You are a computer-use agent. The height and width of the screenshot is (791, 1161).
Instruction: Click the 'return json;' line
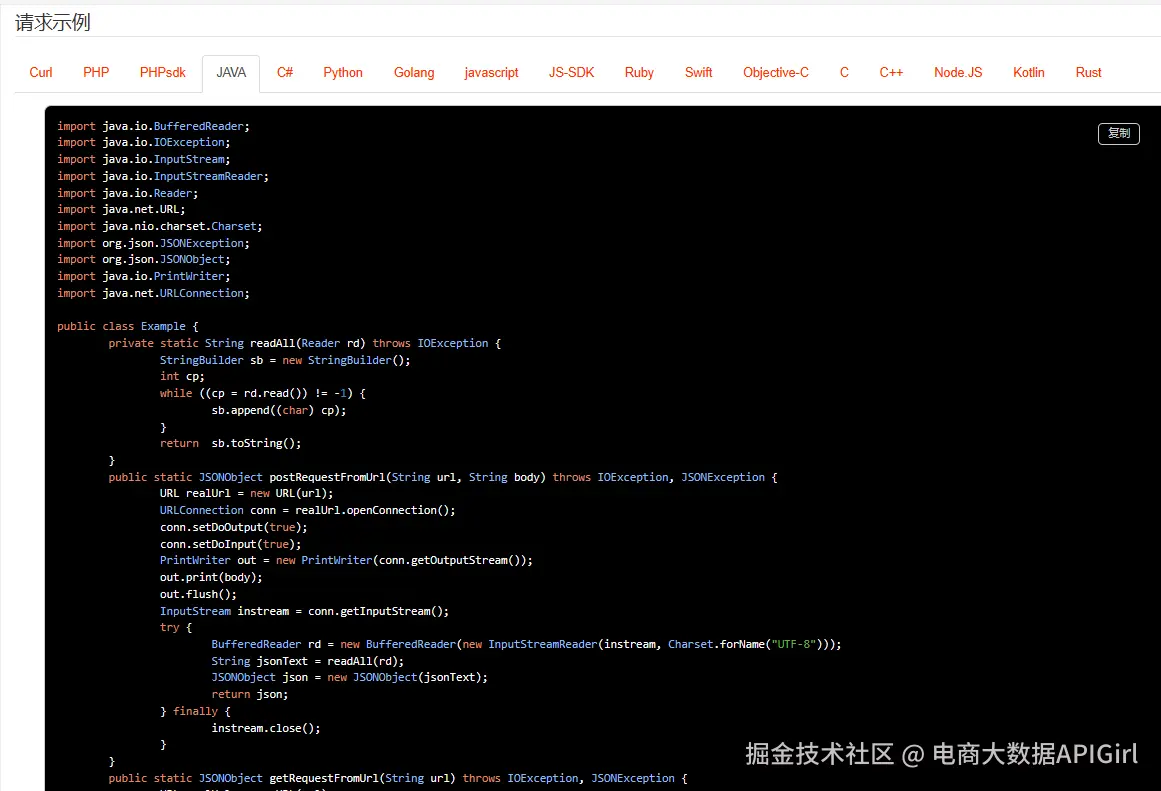250,694
